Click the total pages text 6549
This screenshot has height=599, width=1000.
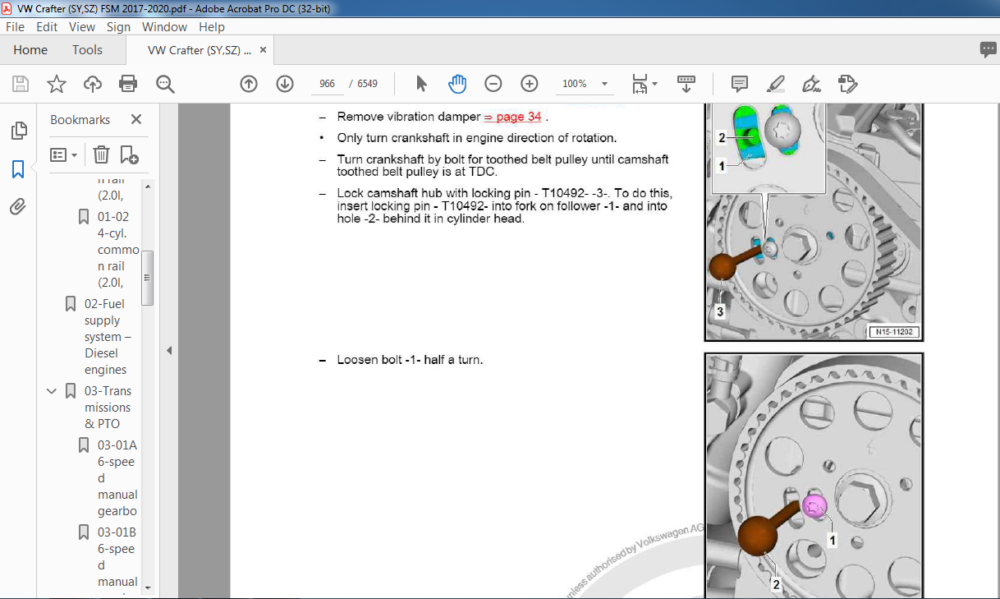coord(367,84)
